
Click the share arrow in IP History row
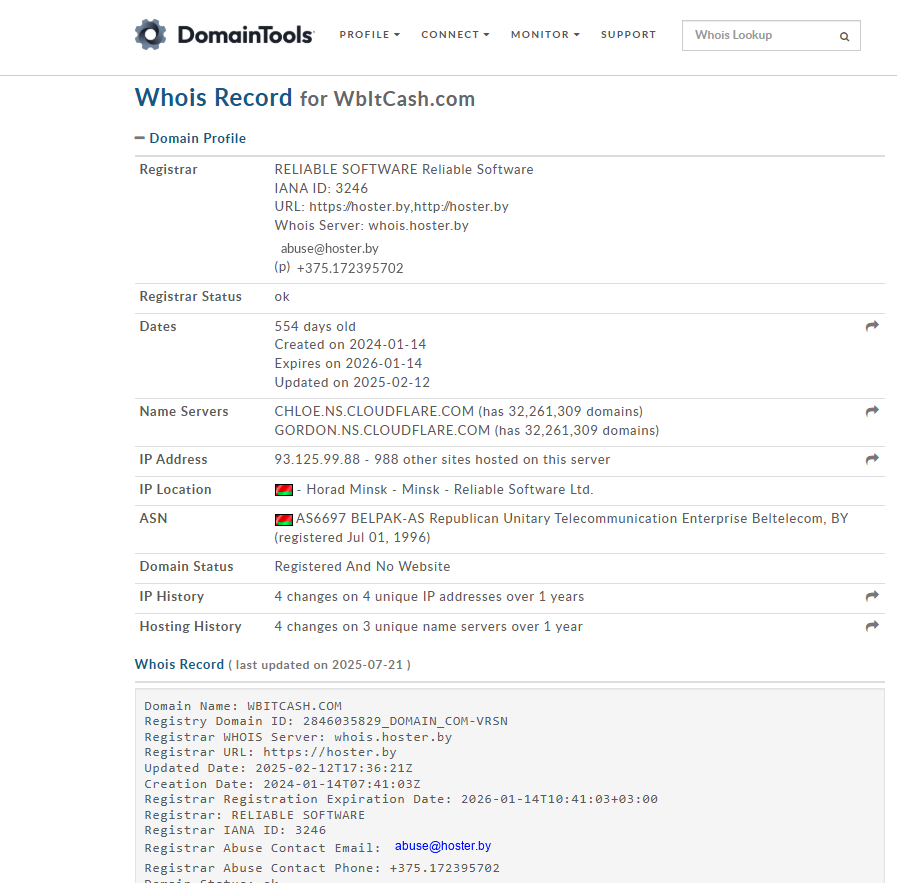tap(872, 596)
